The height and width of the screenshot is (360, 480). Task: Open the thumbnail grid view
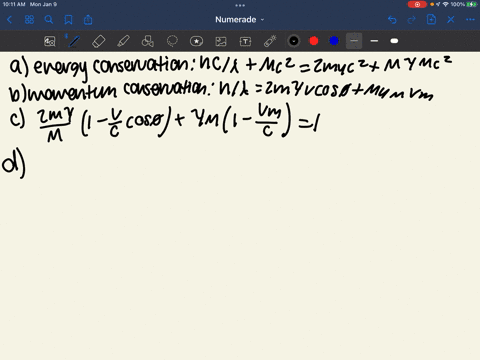[x=29, y=20]
